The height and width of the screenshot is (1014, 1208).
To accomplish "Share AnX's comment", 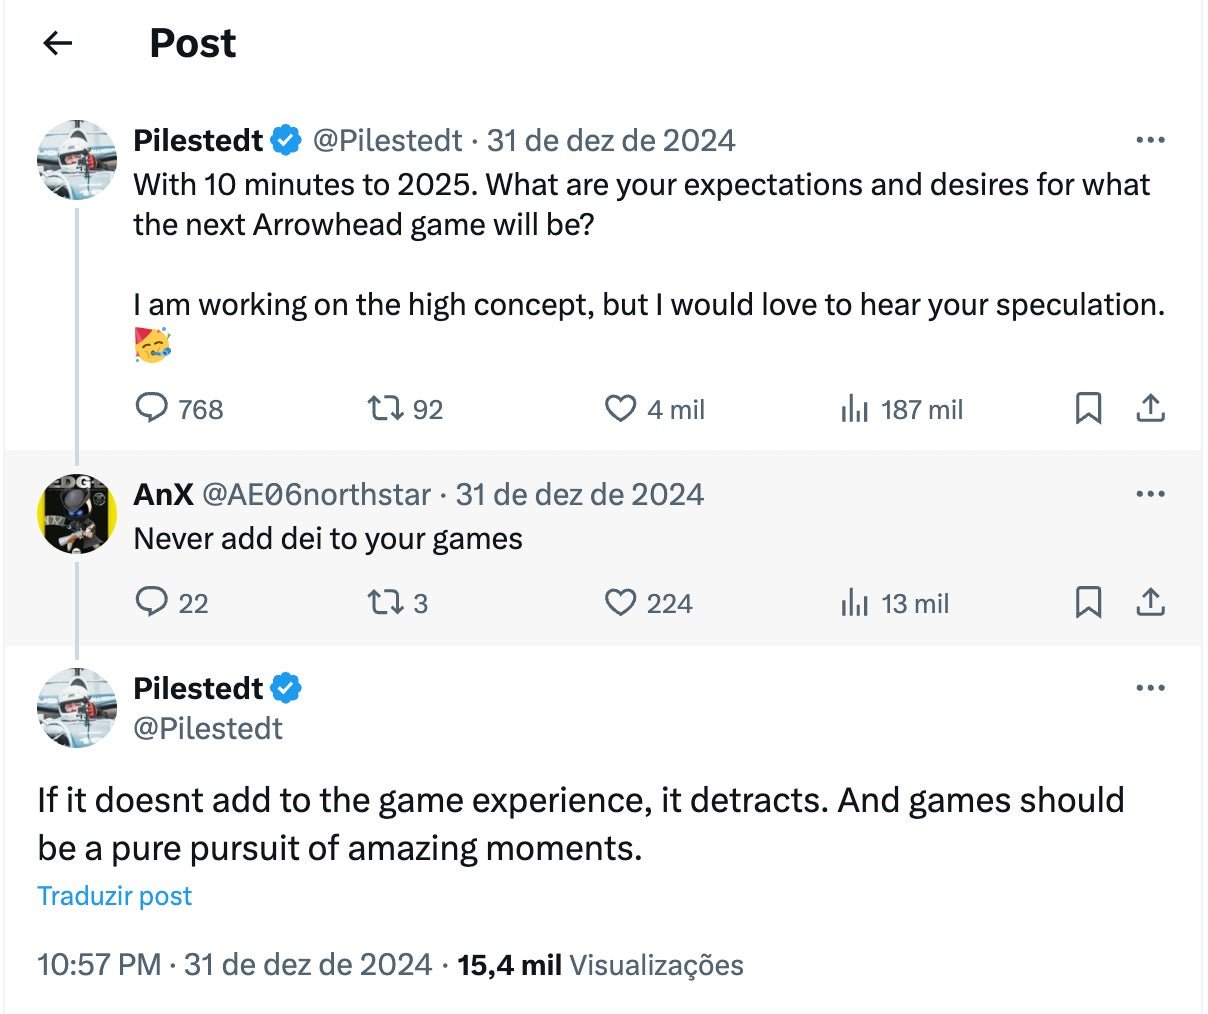I will [1151, 602].
